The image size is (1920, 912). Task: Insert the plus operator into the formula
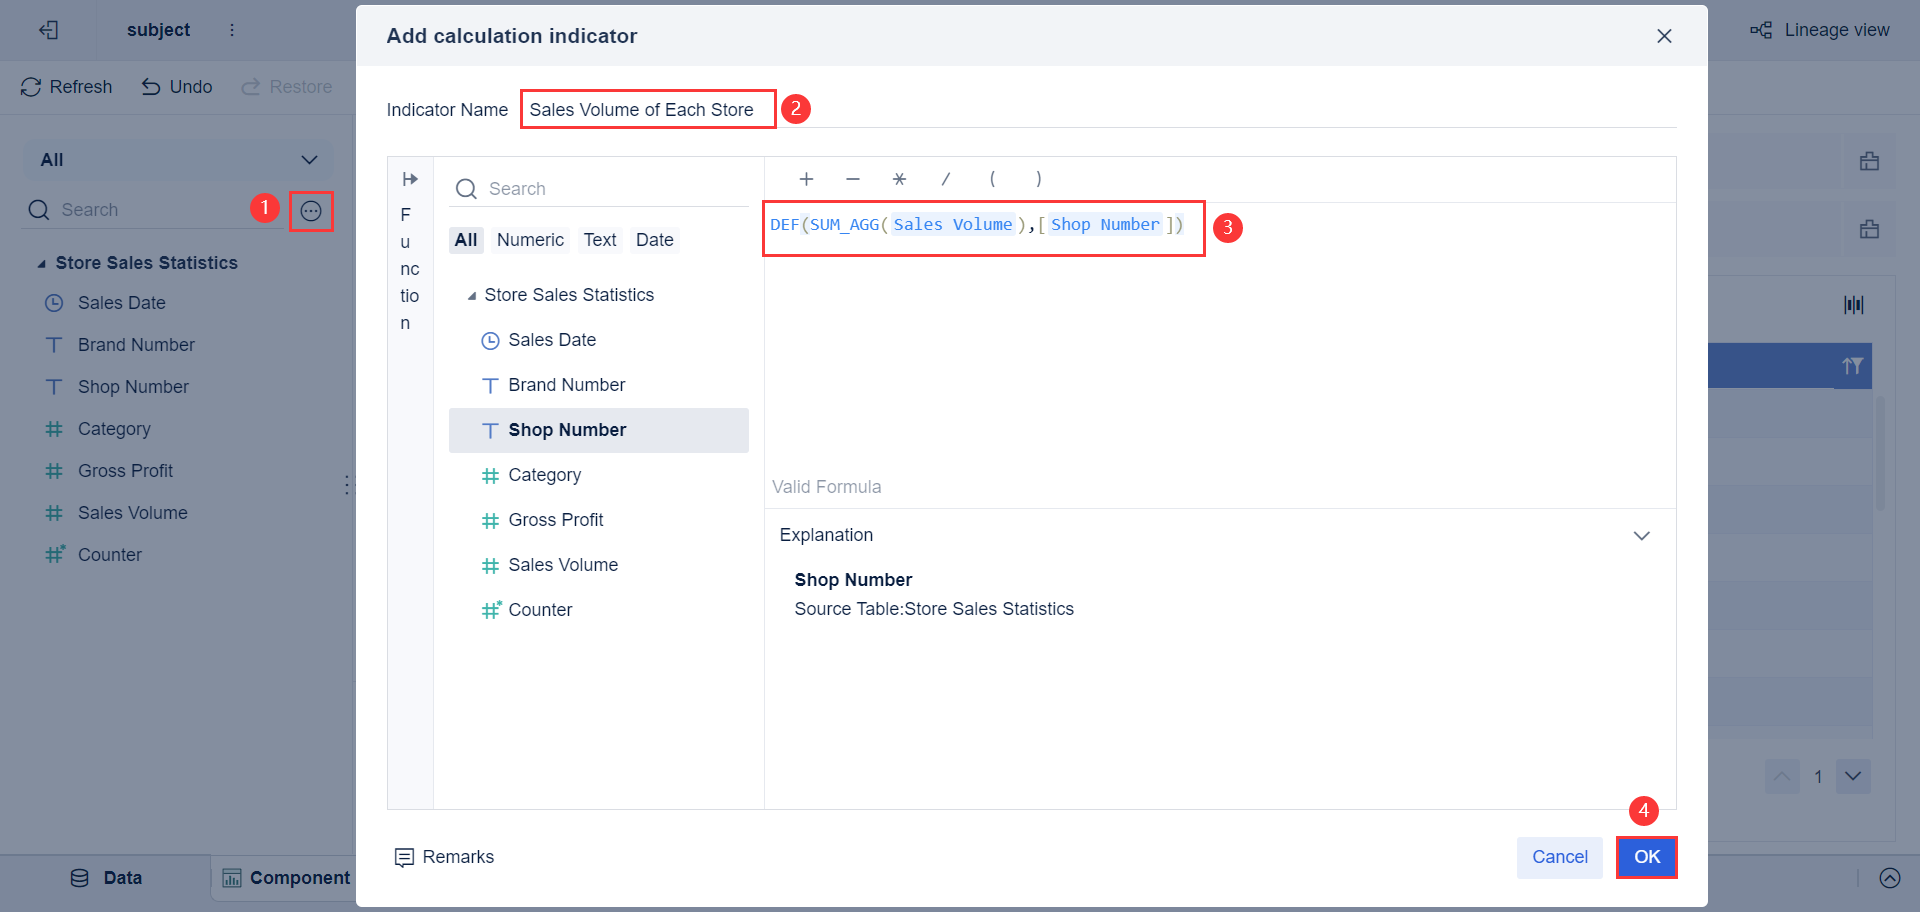click(x=806, y=179)
